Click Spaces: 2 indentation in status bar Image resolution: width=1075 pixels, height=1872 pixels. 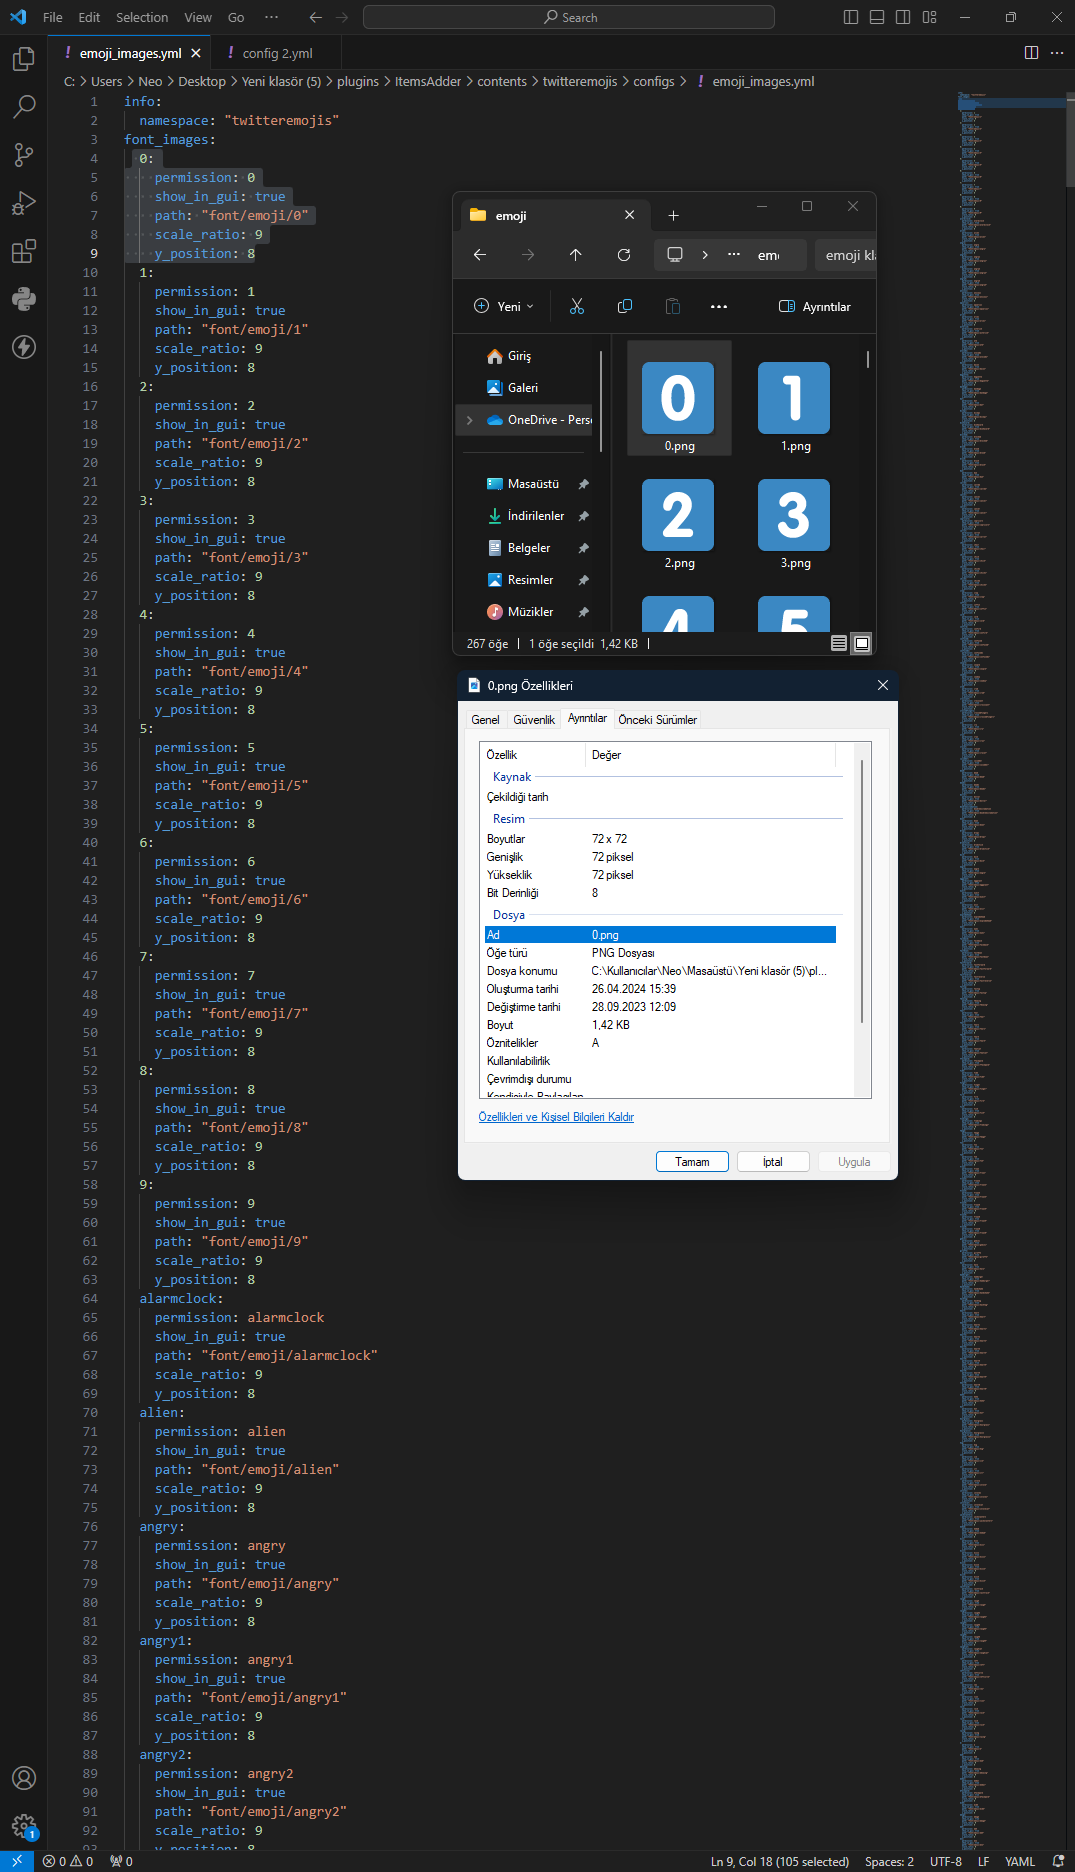(889, 1861)
